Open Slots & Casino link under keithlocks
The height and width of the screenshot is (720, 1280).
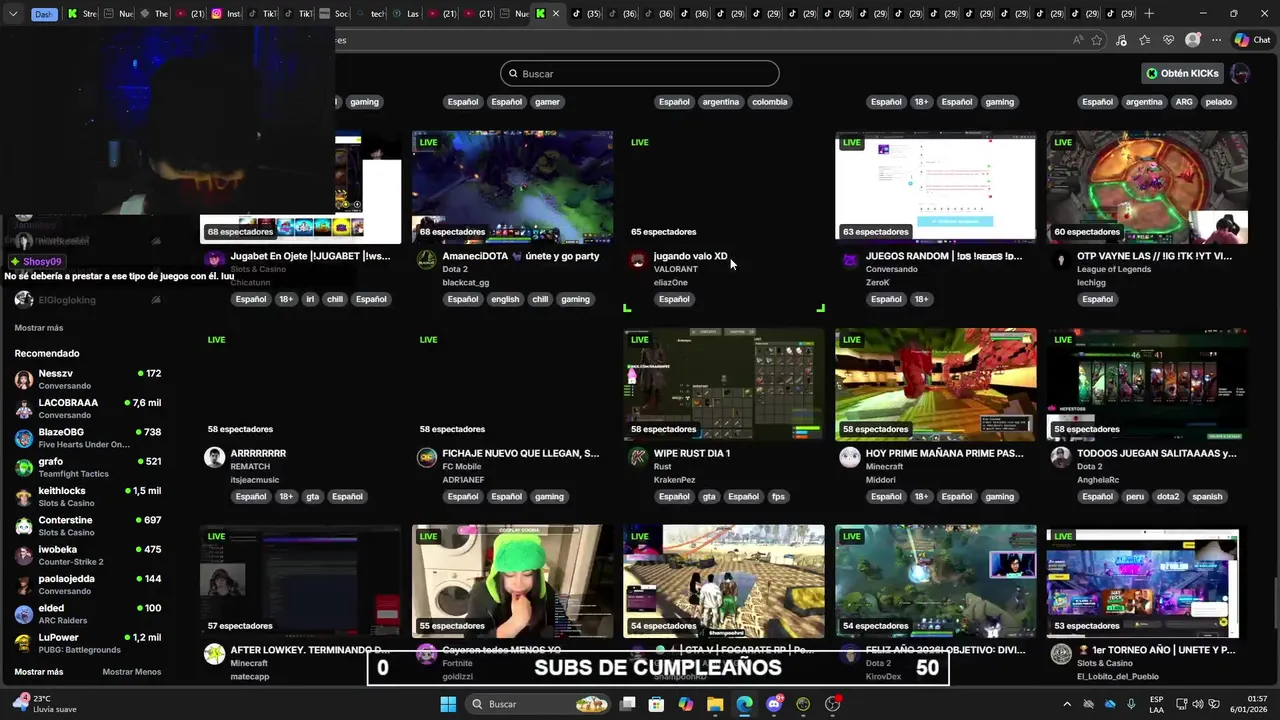pyautogui.click(x=66, y=503)
